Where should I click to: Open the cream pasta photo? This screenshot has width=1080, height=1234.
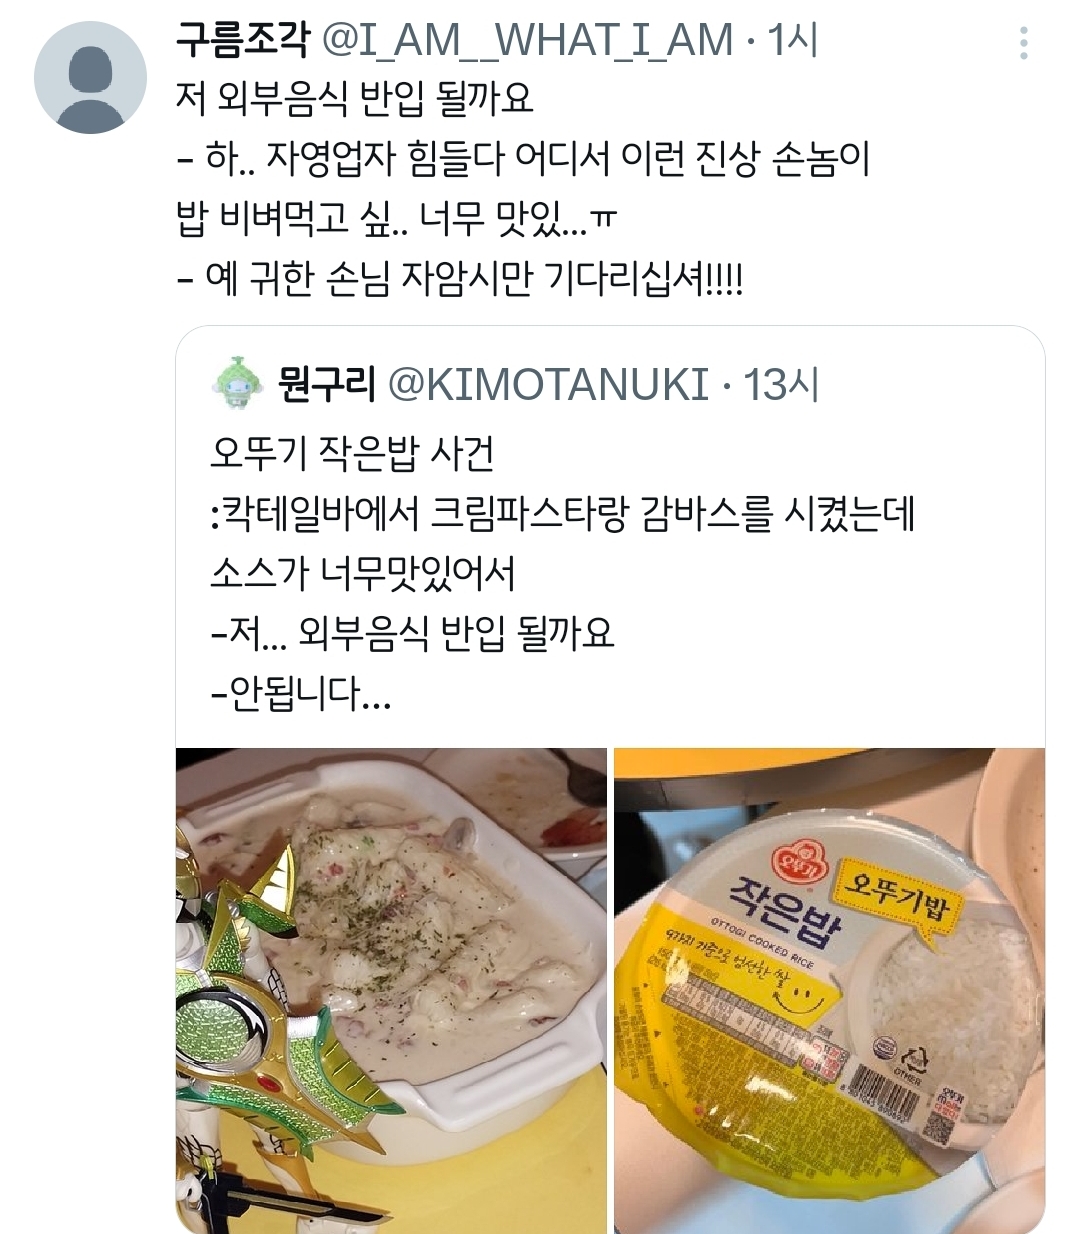391,990
